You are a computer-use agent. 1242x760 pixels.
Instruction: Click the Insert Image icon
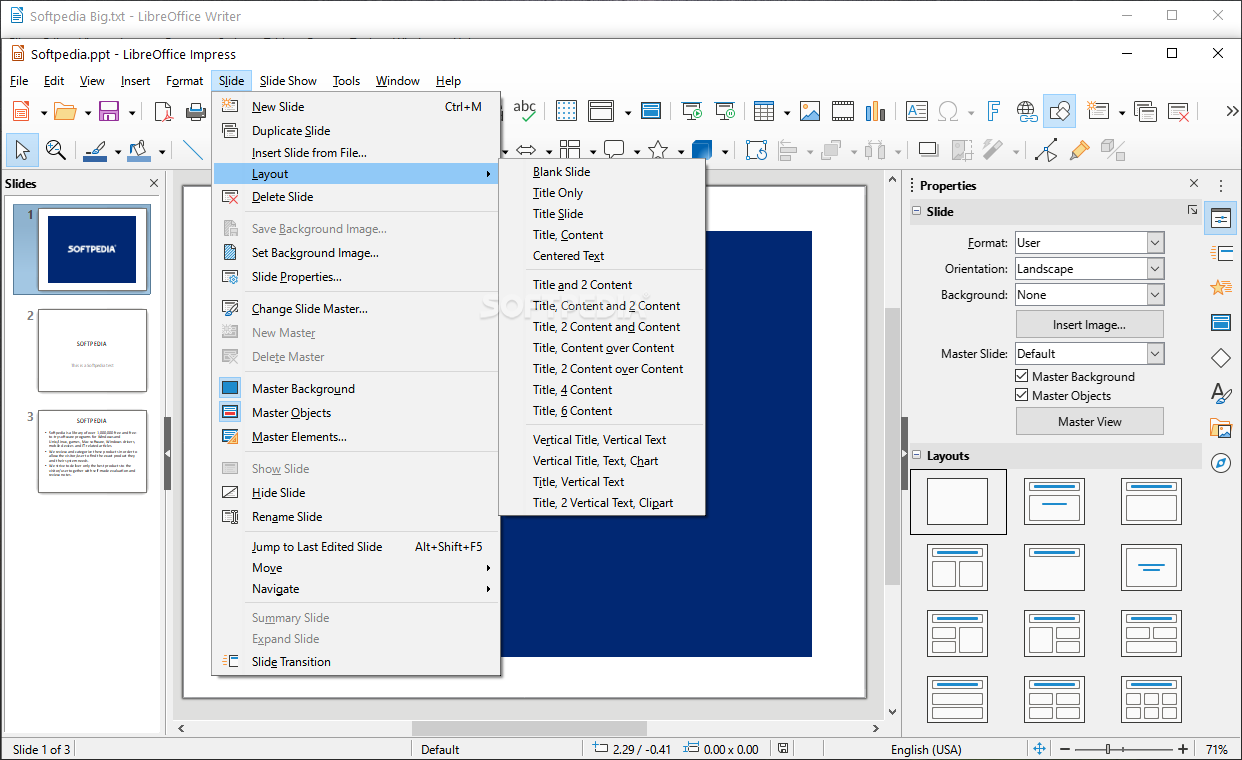(x=810, y=111)
